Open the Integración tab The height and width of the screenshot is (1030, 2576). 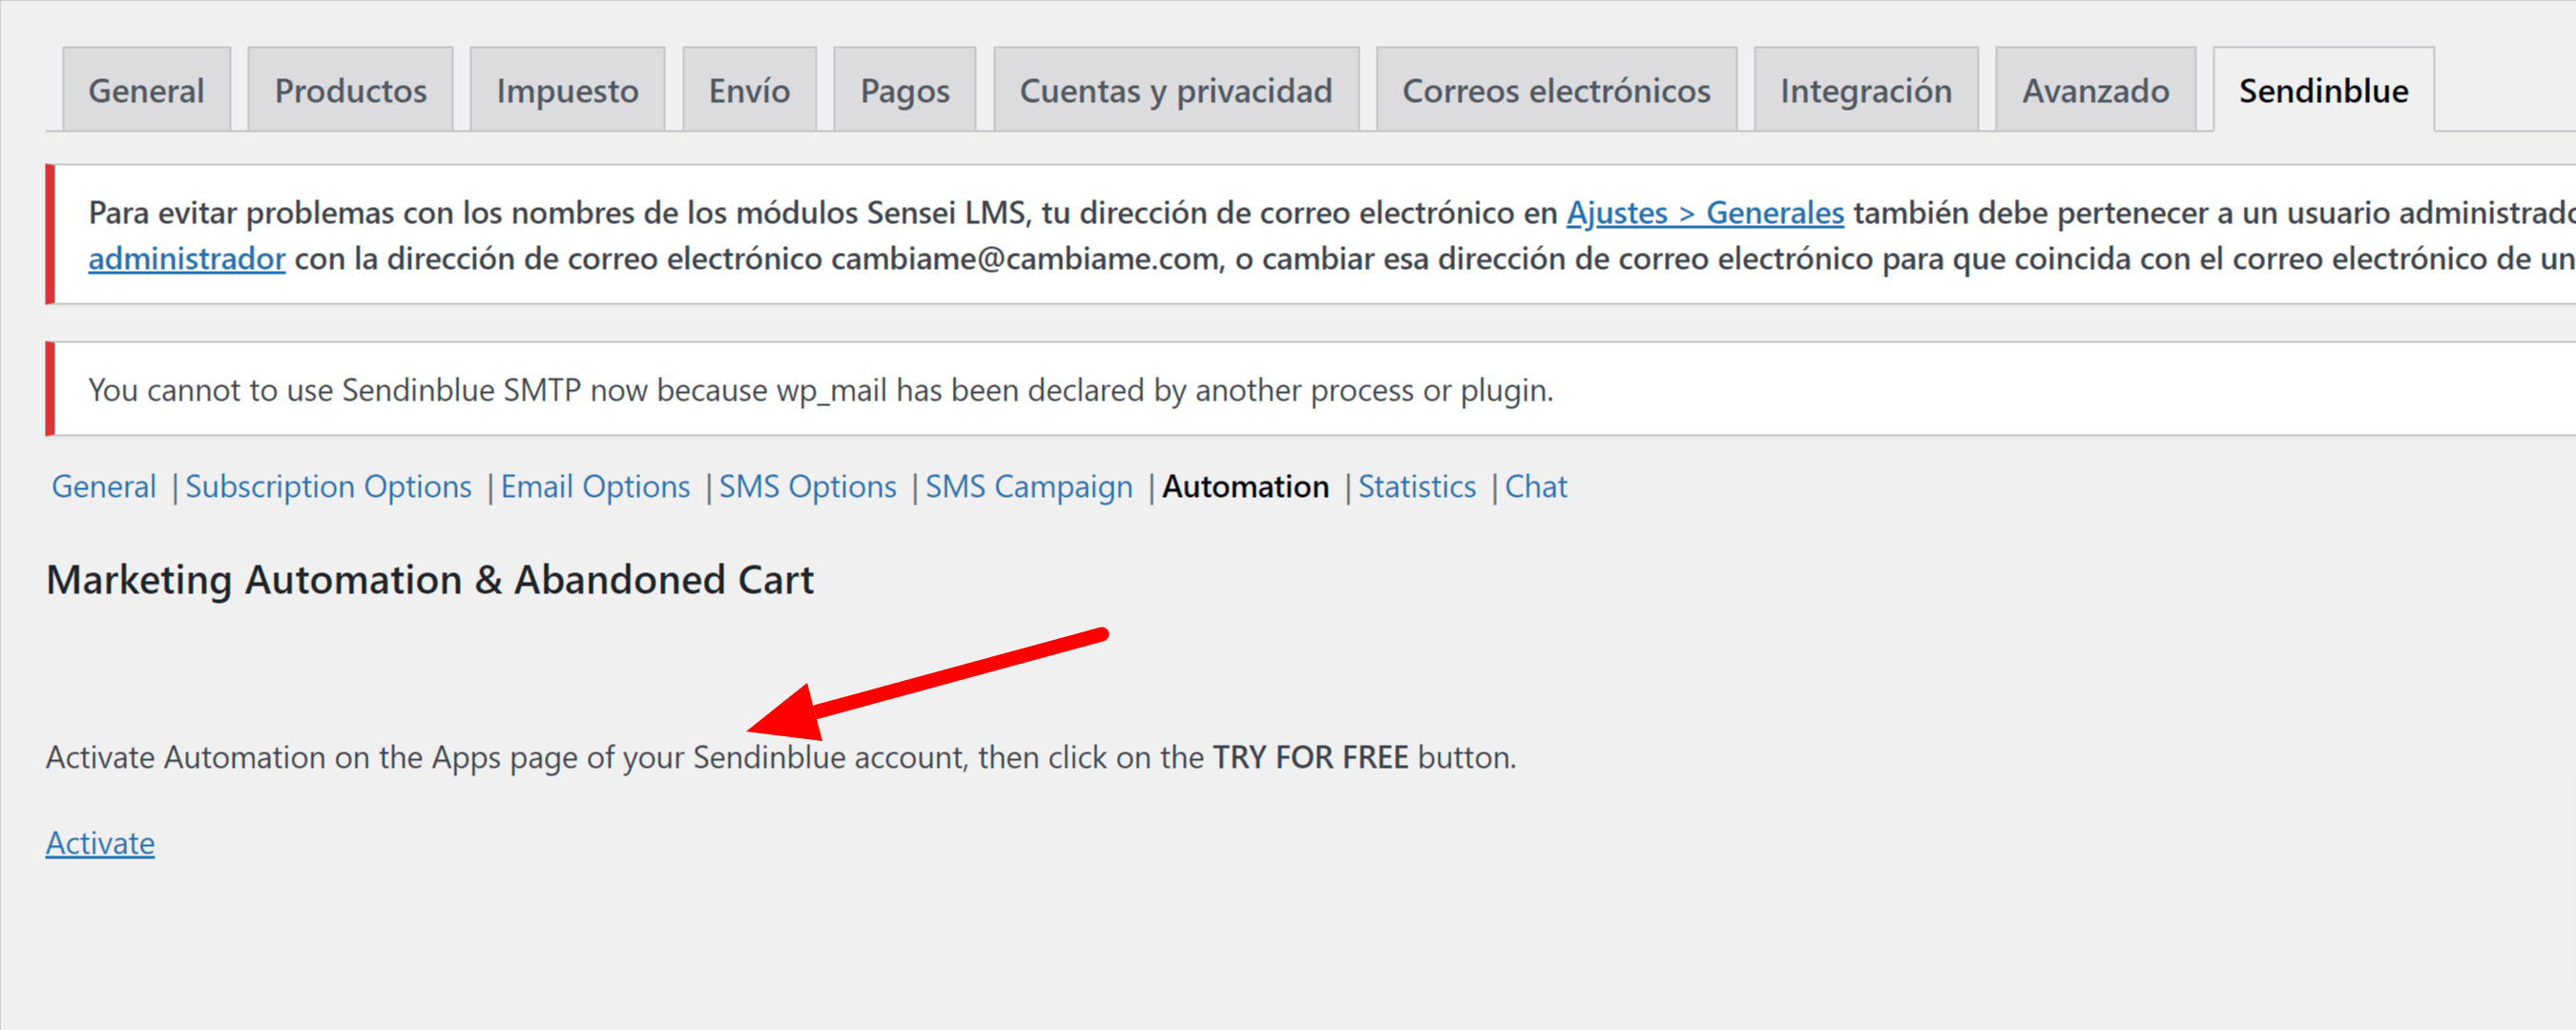1866,90
